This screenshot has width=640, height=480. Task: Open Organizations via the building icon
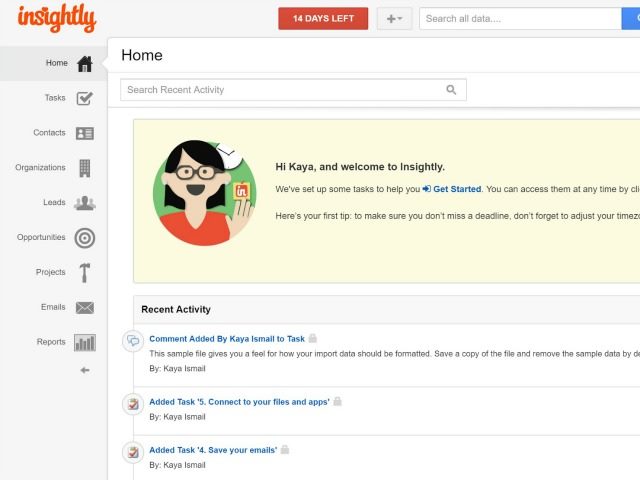85,168
